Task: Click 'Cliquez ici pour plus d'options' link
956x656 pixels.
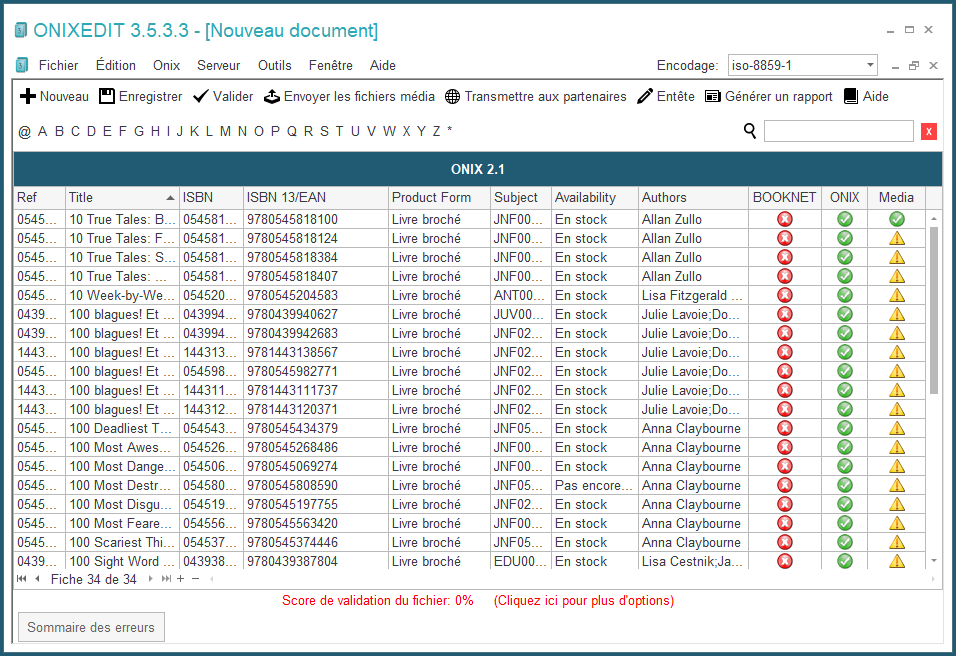Action: pos(584,601)
